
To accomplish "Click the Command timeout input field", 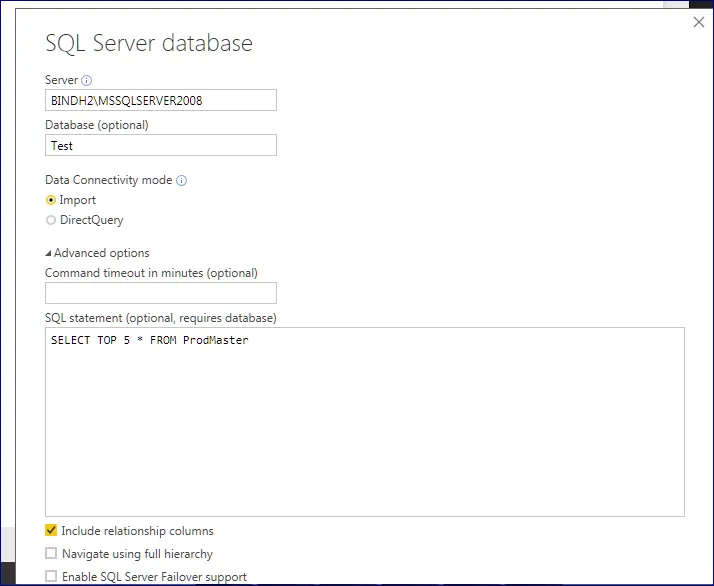I will (x=161, y=293).
